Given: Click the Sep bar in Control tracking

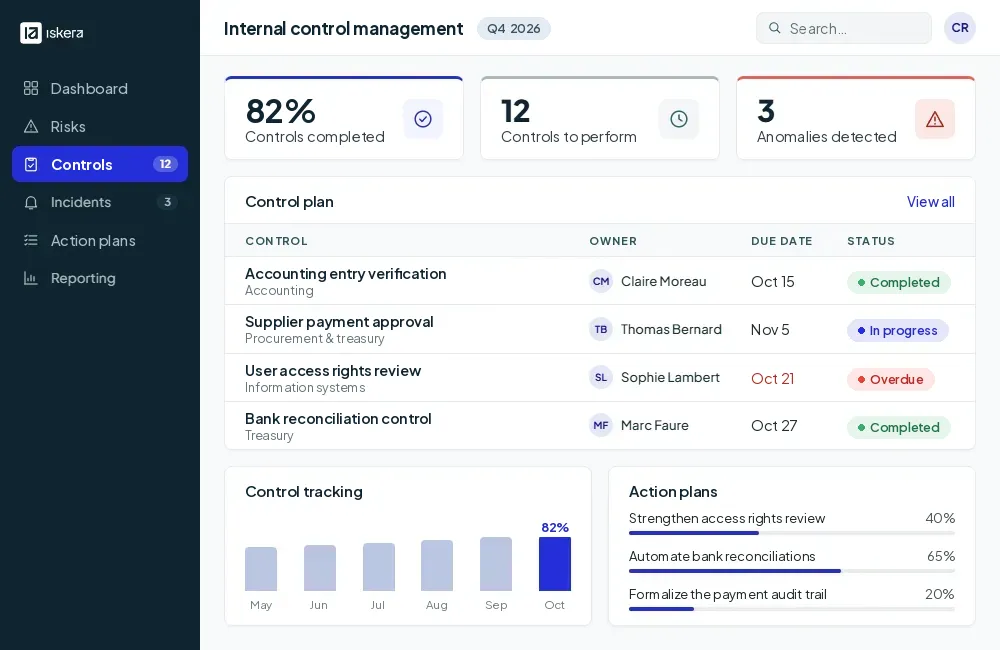Looking at the screenshot, I should 496,564.
